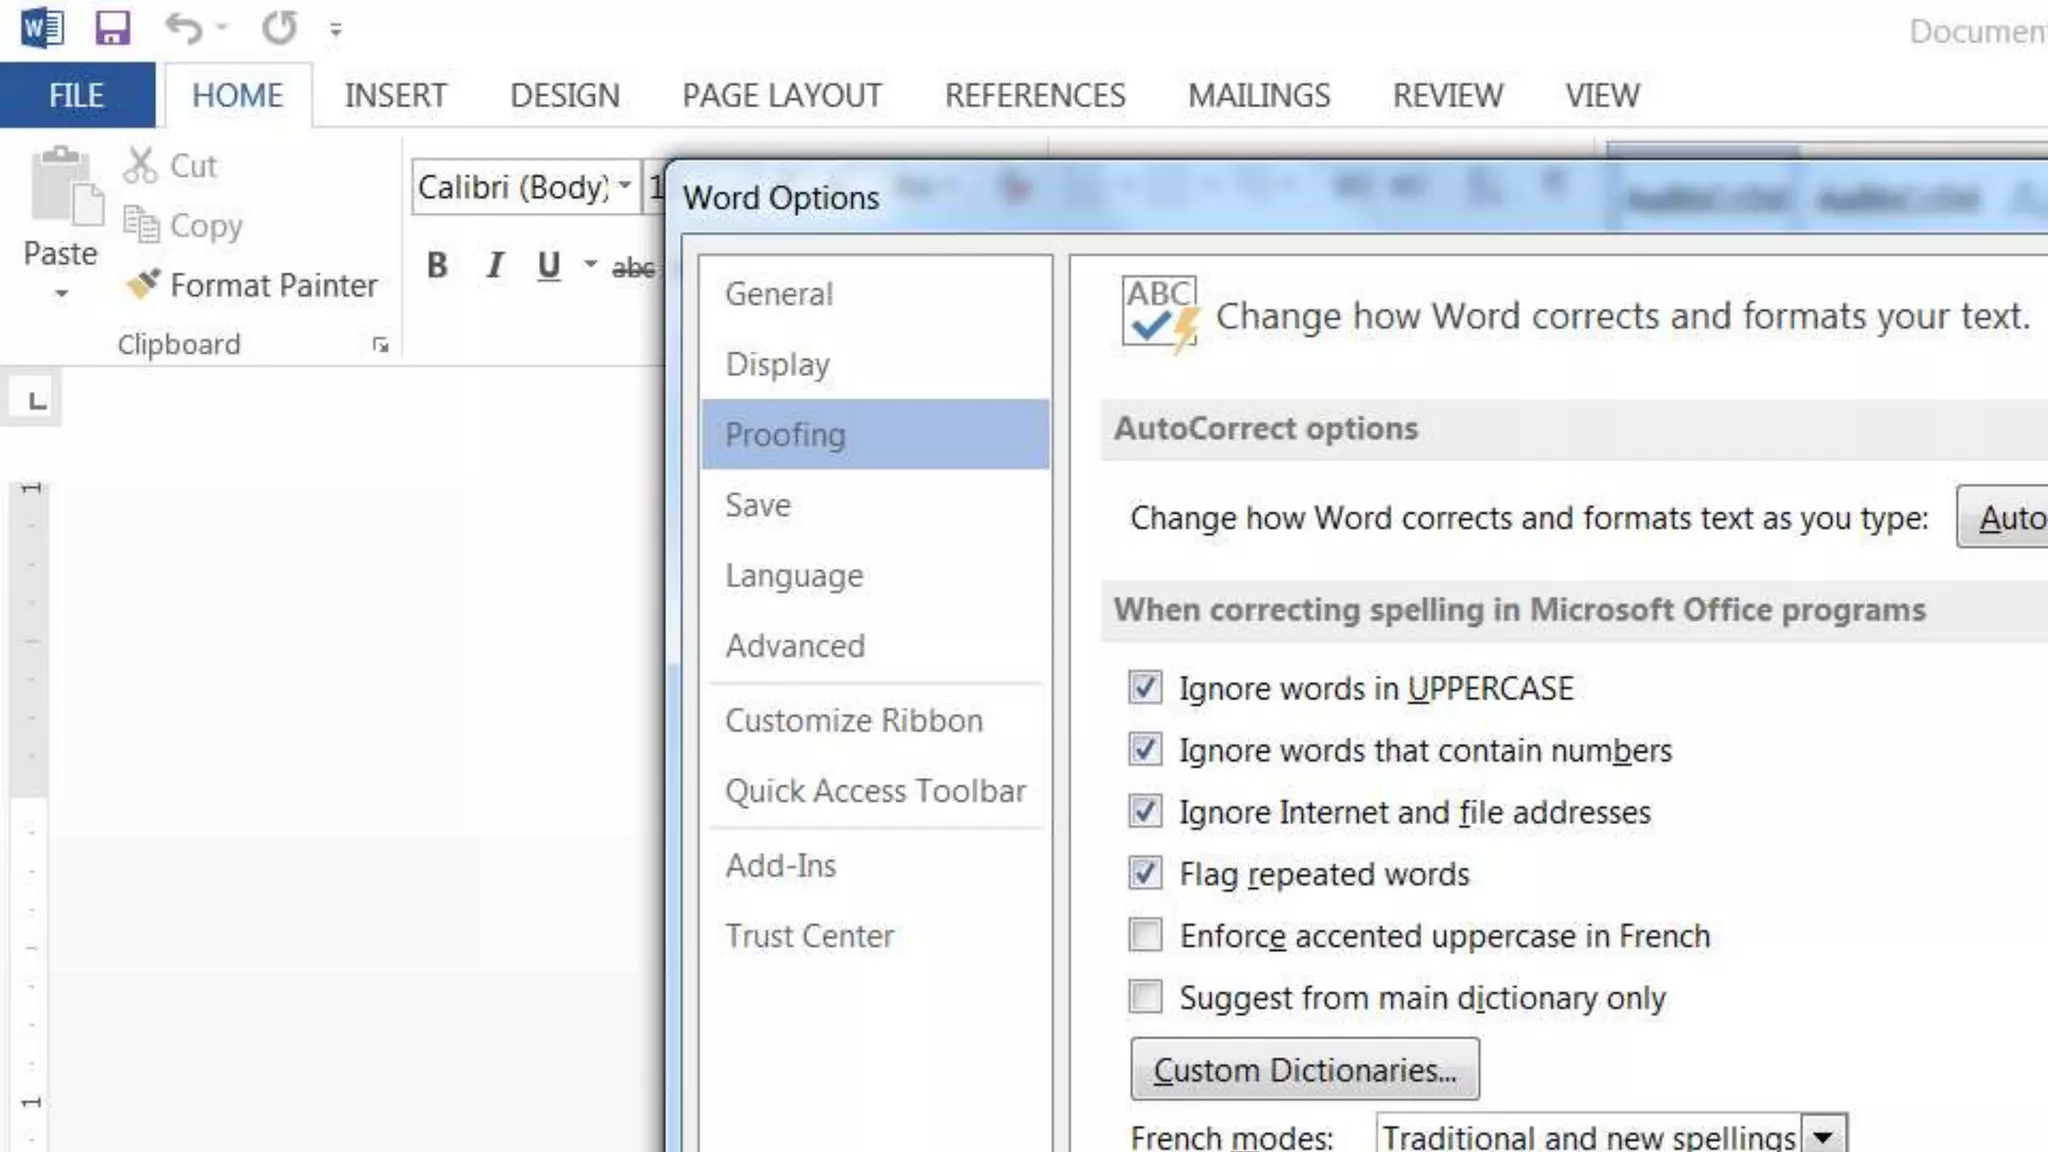
Task: Open the Trust Center category
Action: tap(876, 936)
